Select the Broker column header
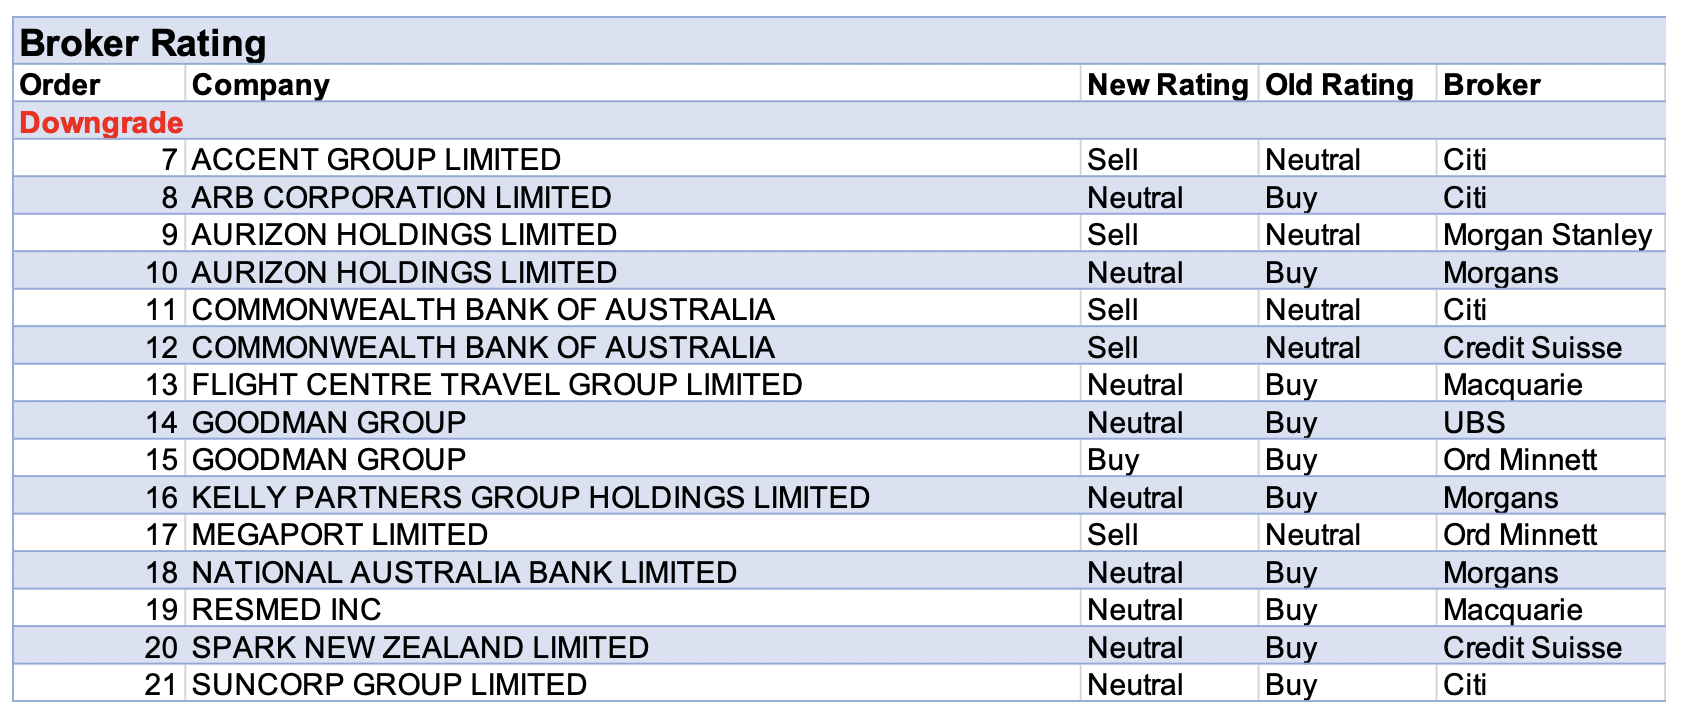The width and height of the screenshot is (1682, 716). [1491, 85]
